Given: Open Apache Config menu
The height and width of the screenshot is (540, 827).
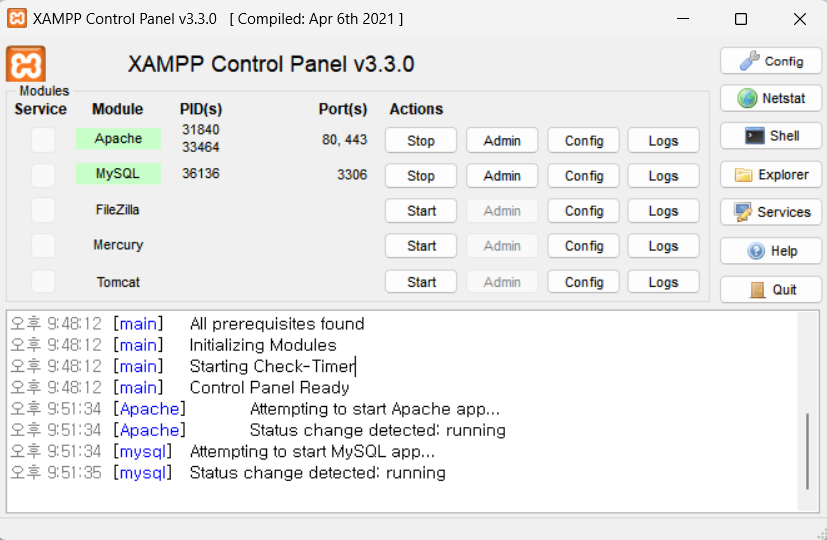Looking at the screenshot, I should pyautogui.click(x=583, y=140).
